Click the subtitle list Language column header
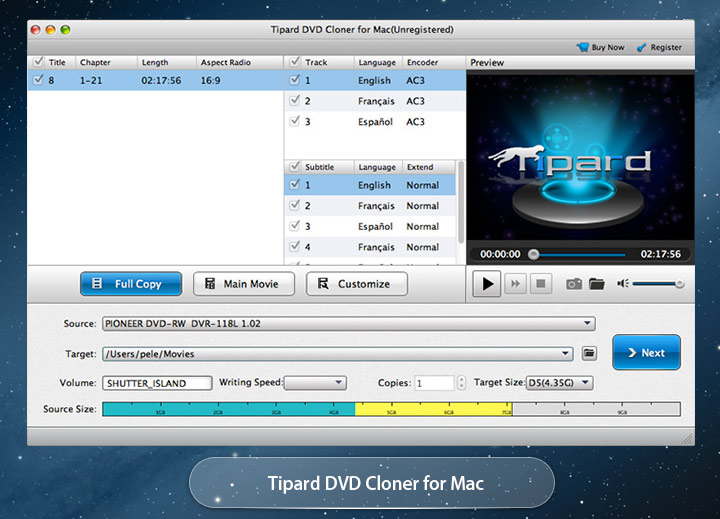The width and height of the screenshot is (720, 519). click(x=377, y=167)
